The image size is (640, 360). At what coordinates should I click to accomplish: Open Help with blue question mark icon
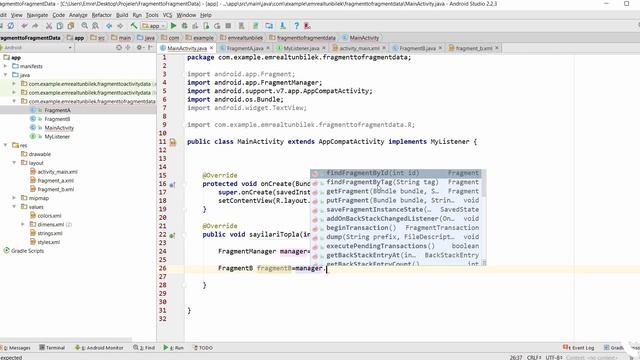pos(297,26)
